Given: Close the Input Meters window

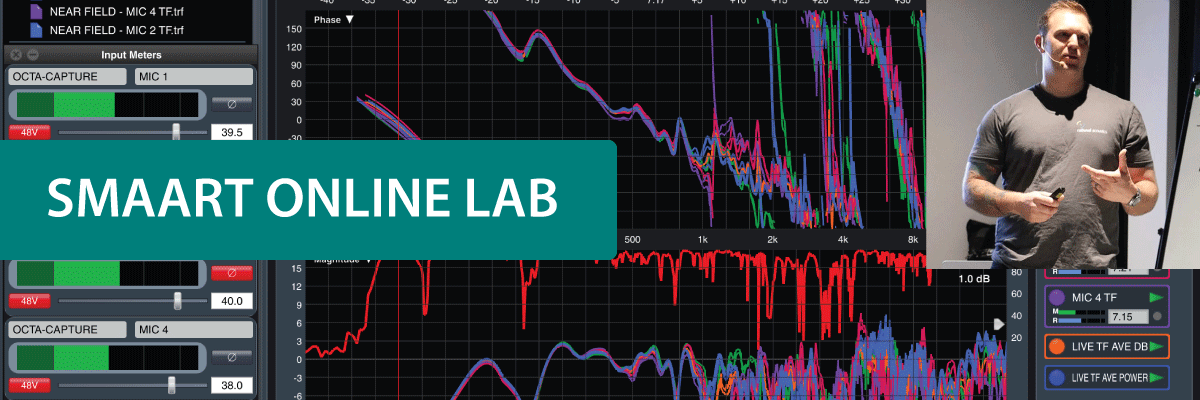Looking at the screenshot, I should (16, 54).
